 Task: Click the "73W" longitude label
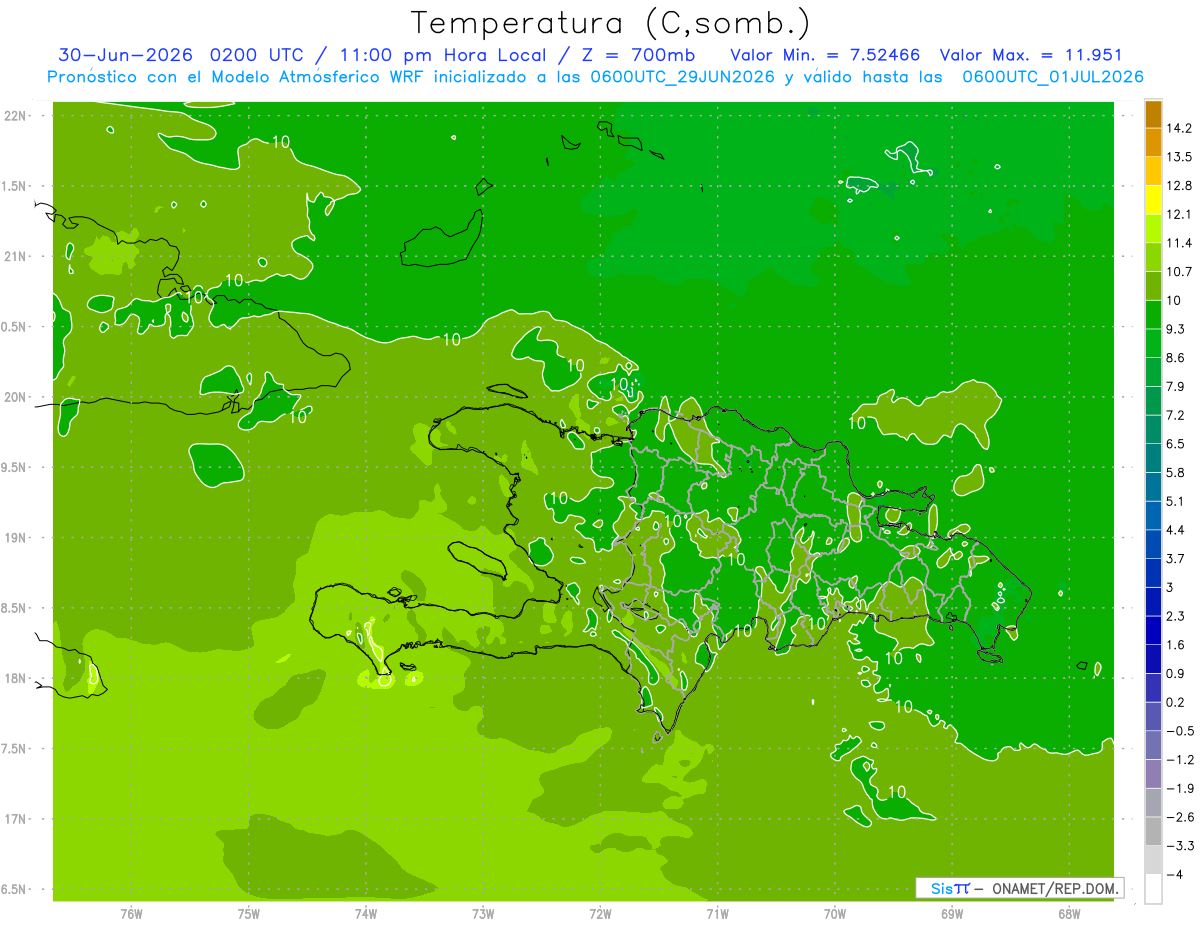pos(483,913)
